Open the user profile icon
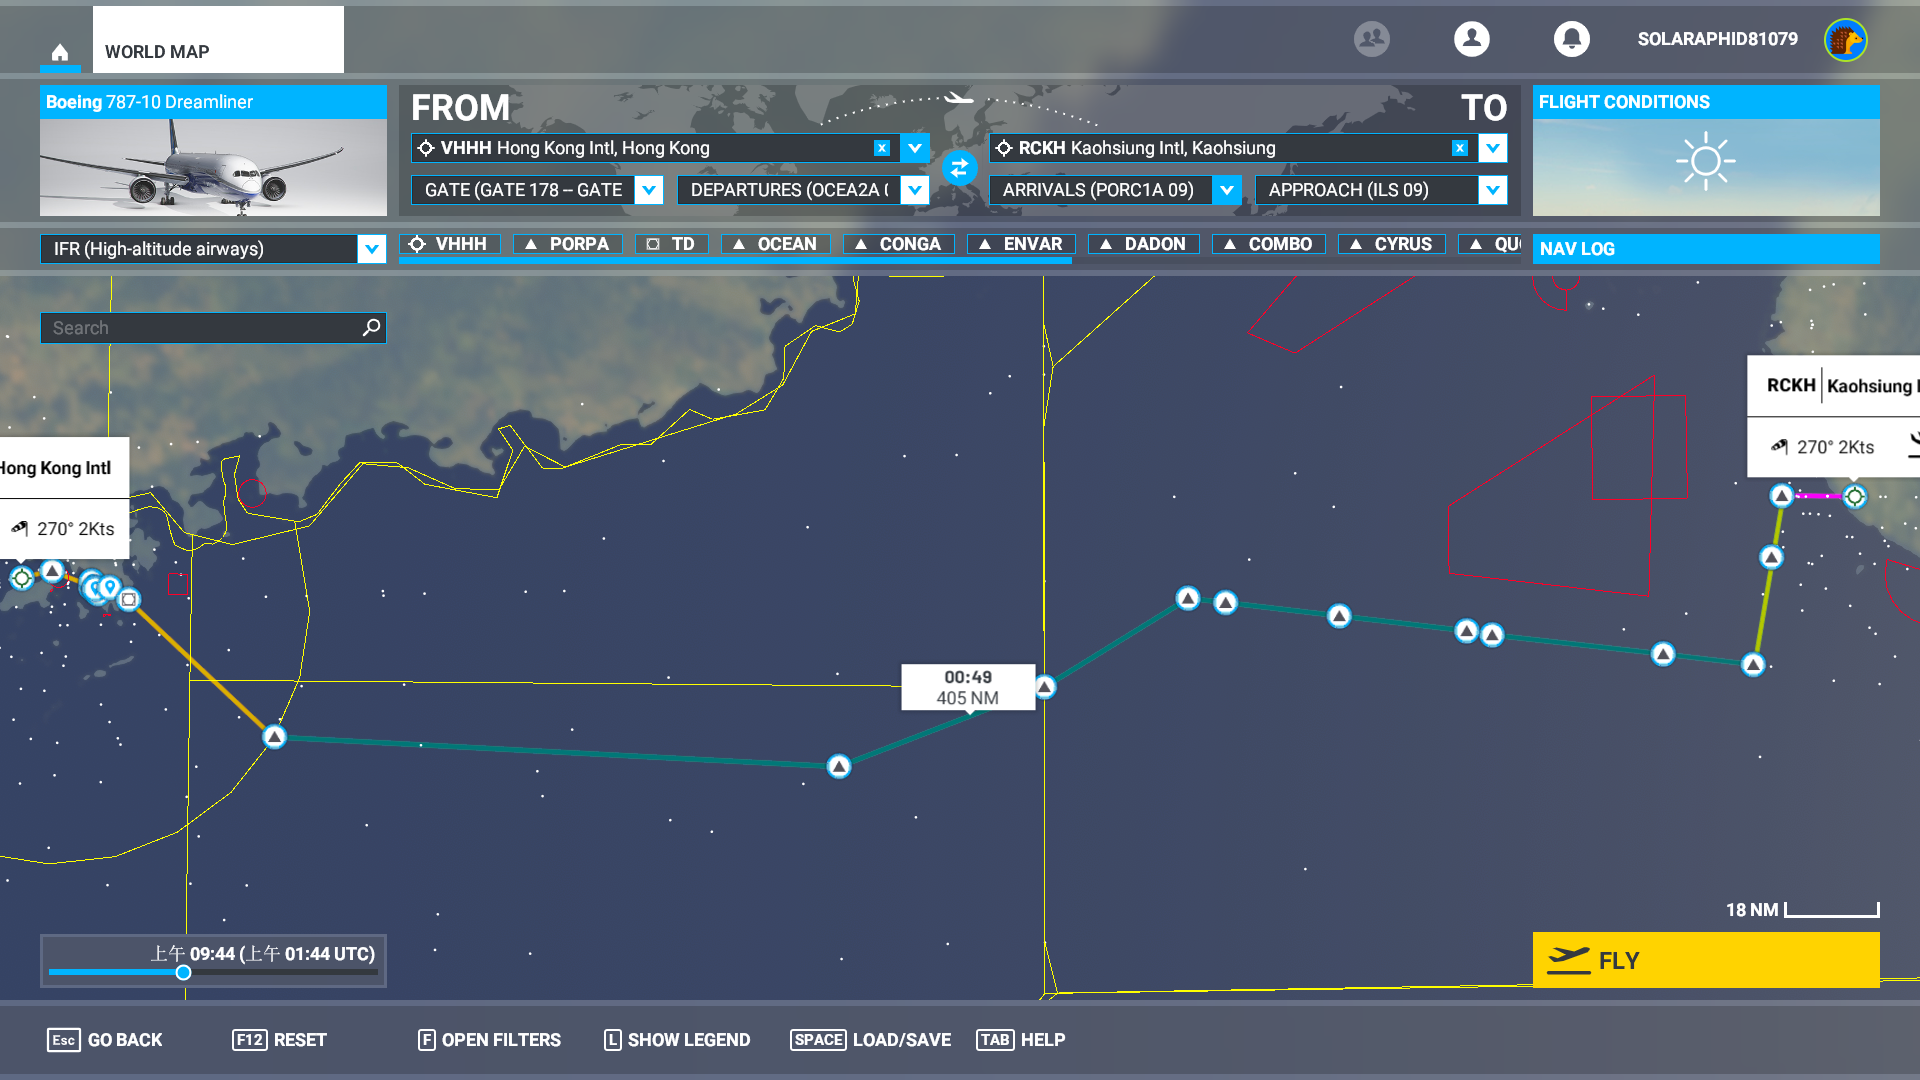1920x1080 pixels. tap(1471, 39)
